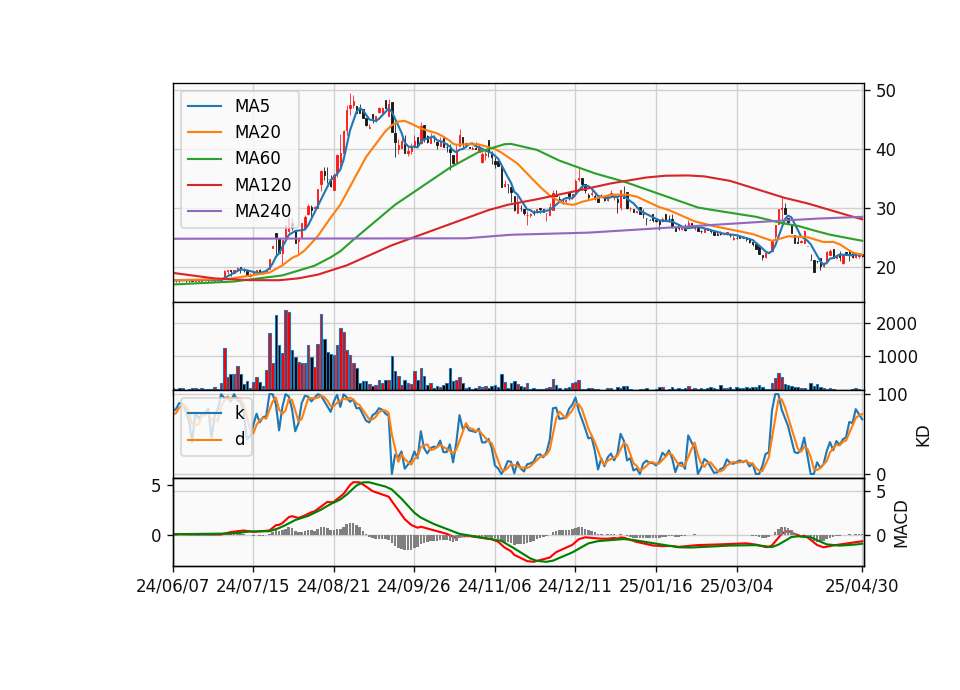Image resolution: width=960 pixels, height=690 pixels.
Task: Click the 24/08/21 date tick label
Action: pyautogui.click(x=334, y=587)
